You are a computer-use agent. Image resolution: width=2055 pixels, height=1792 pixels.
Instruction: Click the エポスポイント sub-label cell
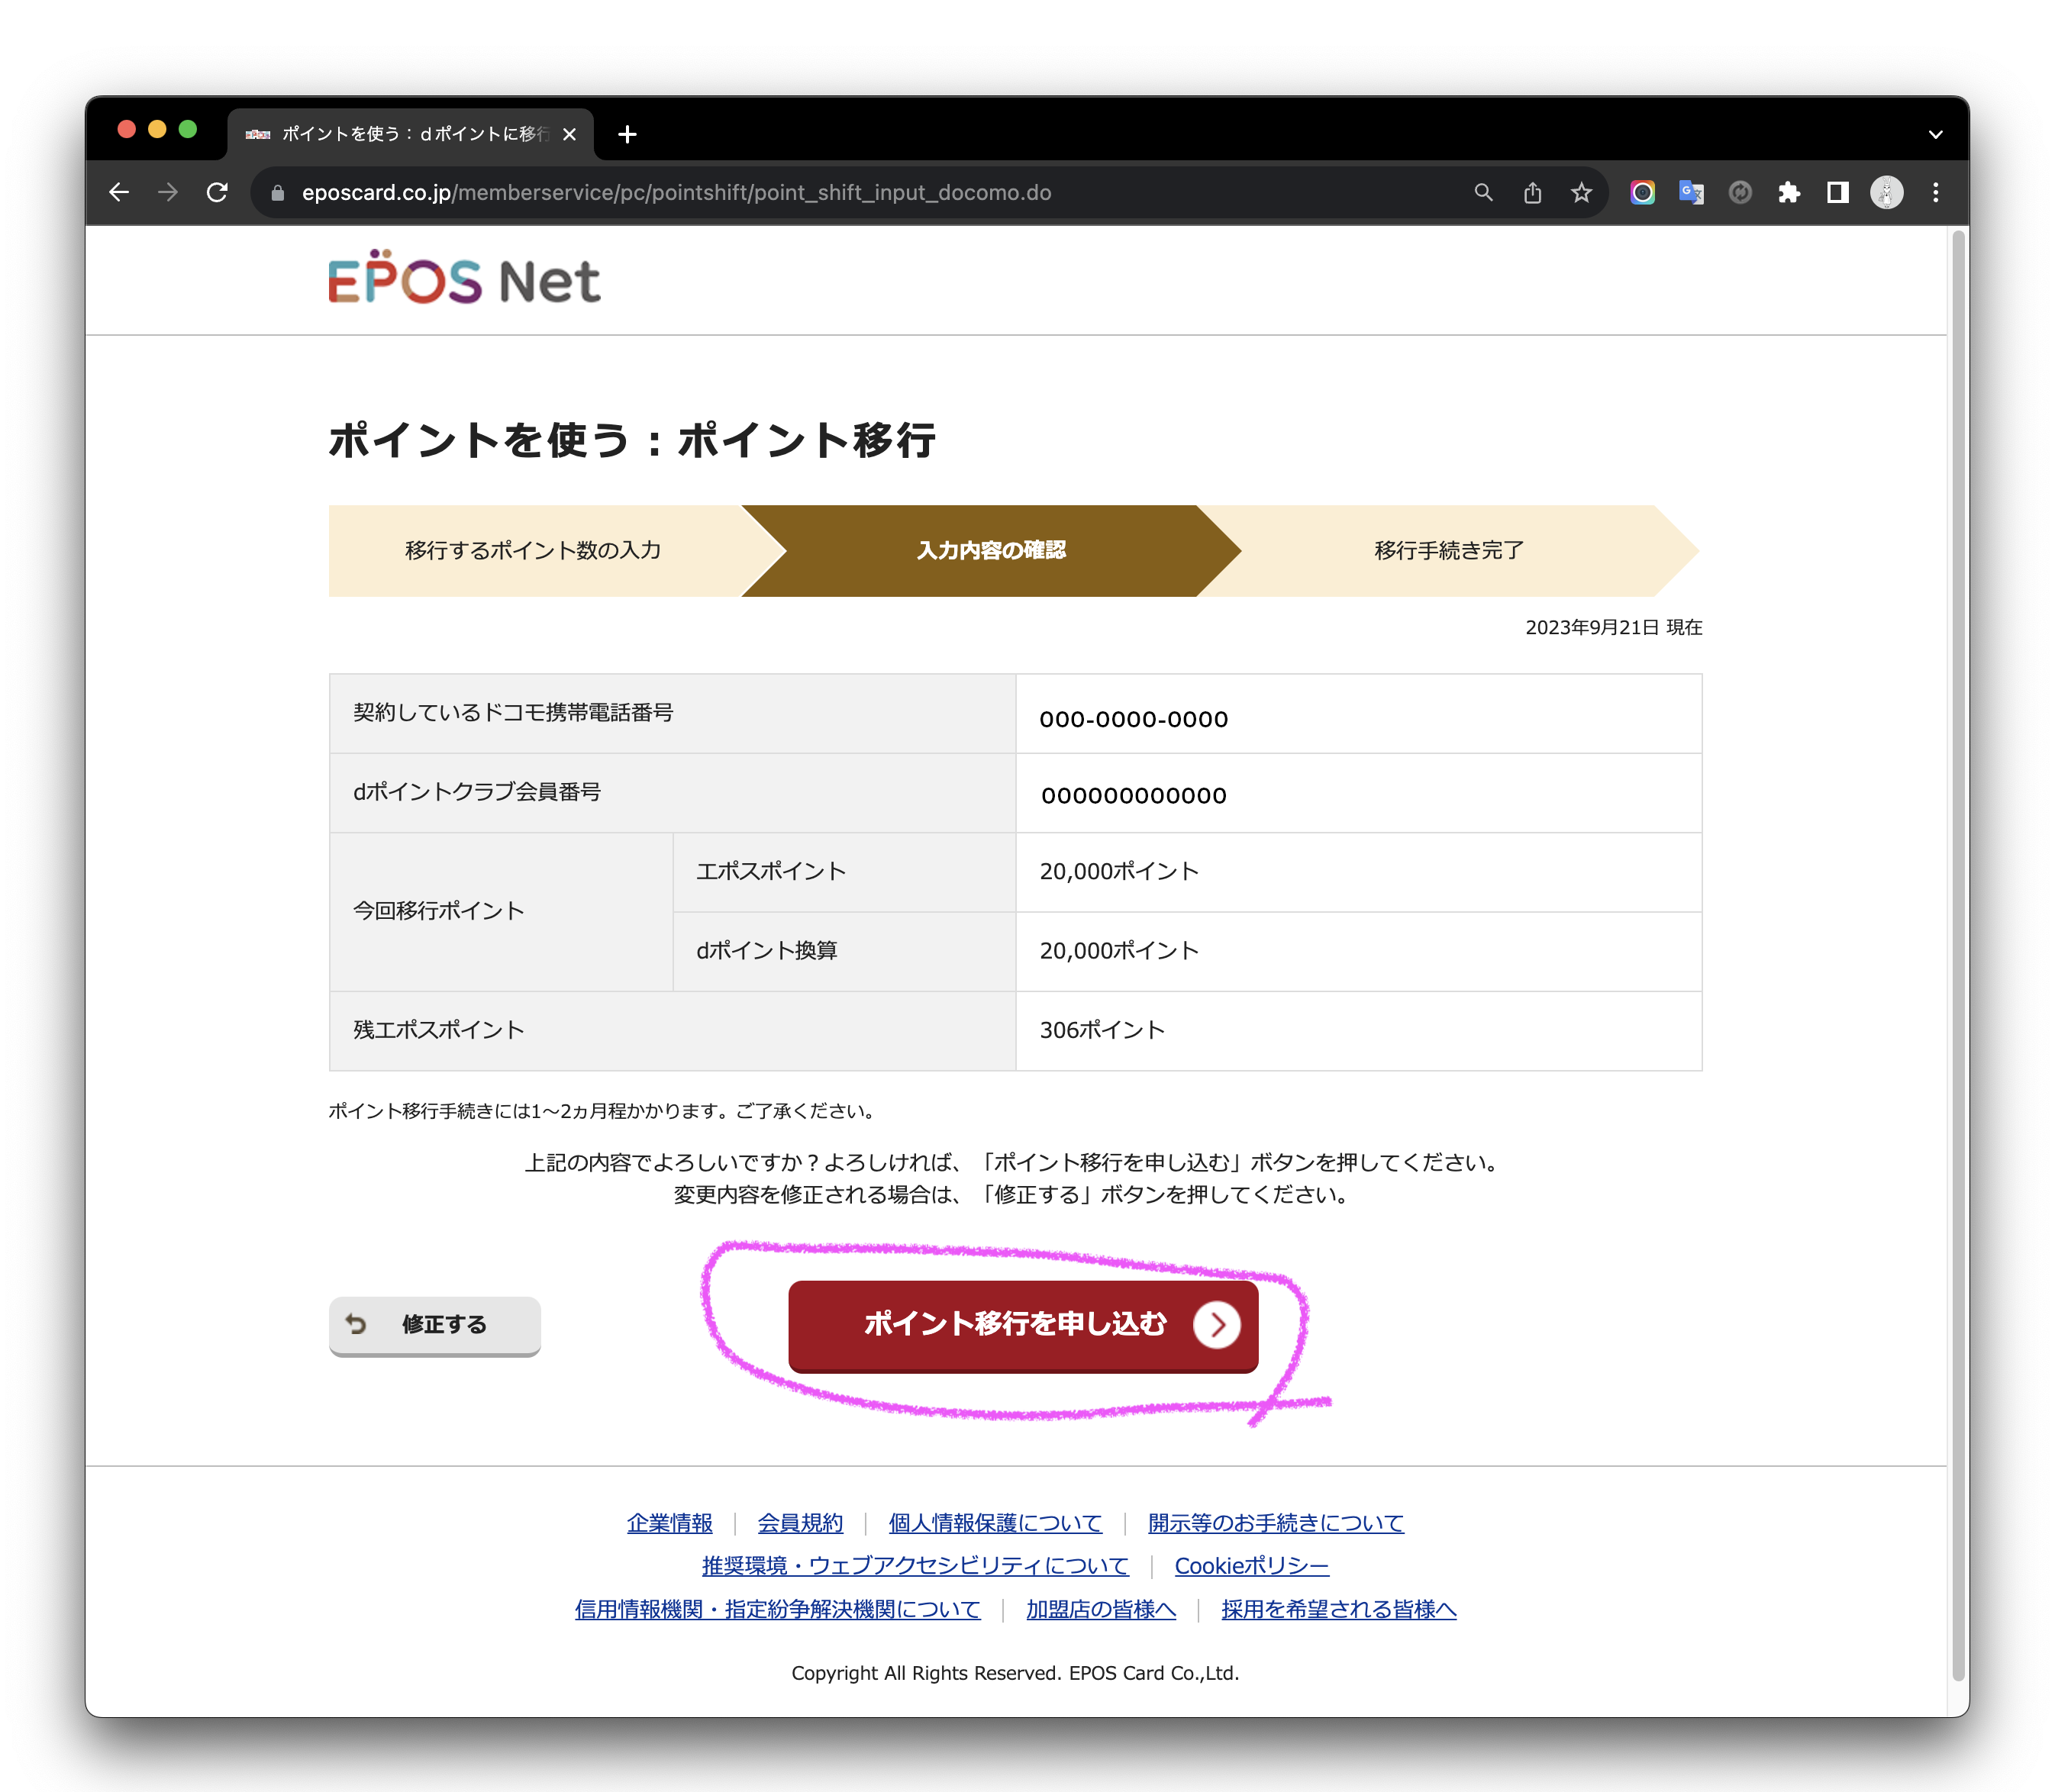pos(844,872)
